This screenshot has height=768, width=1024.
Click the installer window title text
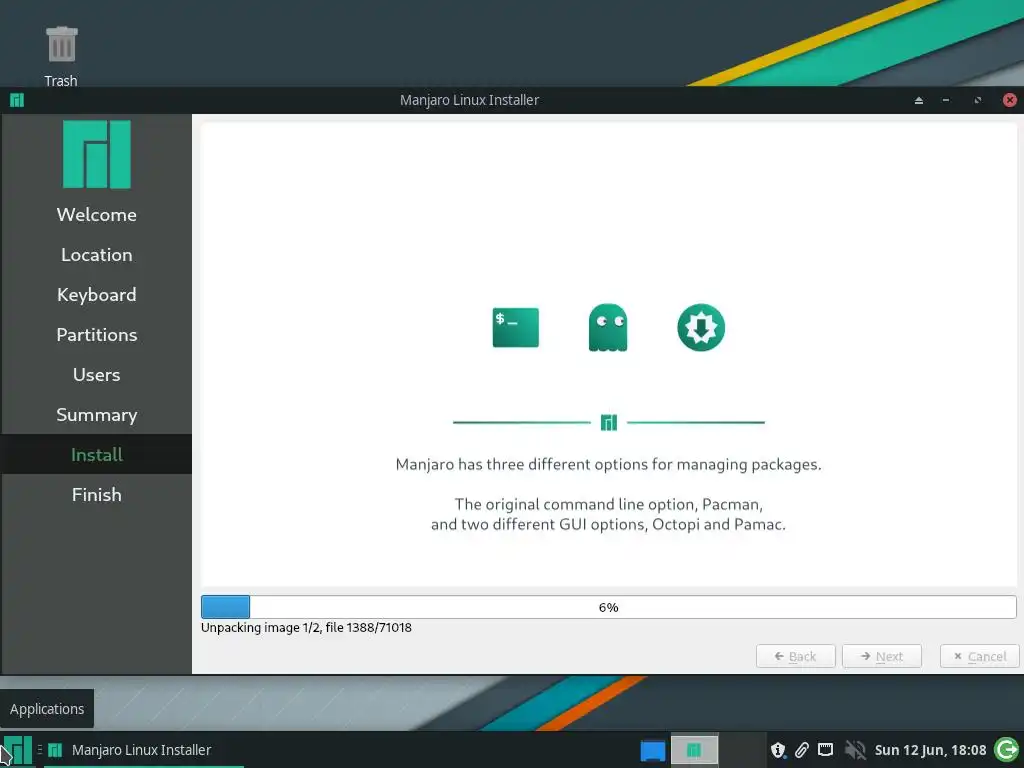point(470,100)
